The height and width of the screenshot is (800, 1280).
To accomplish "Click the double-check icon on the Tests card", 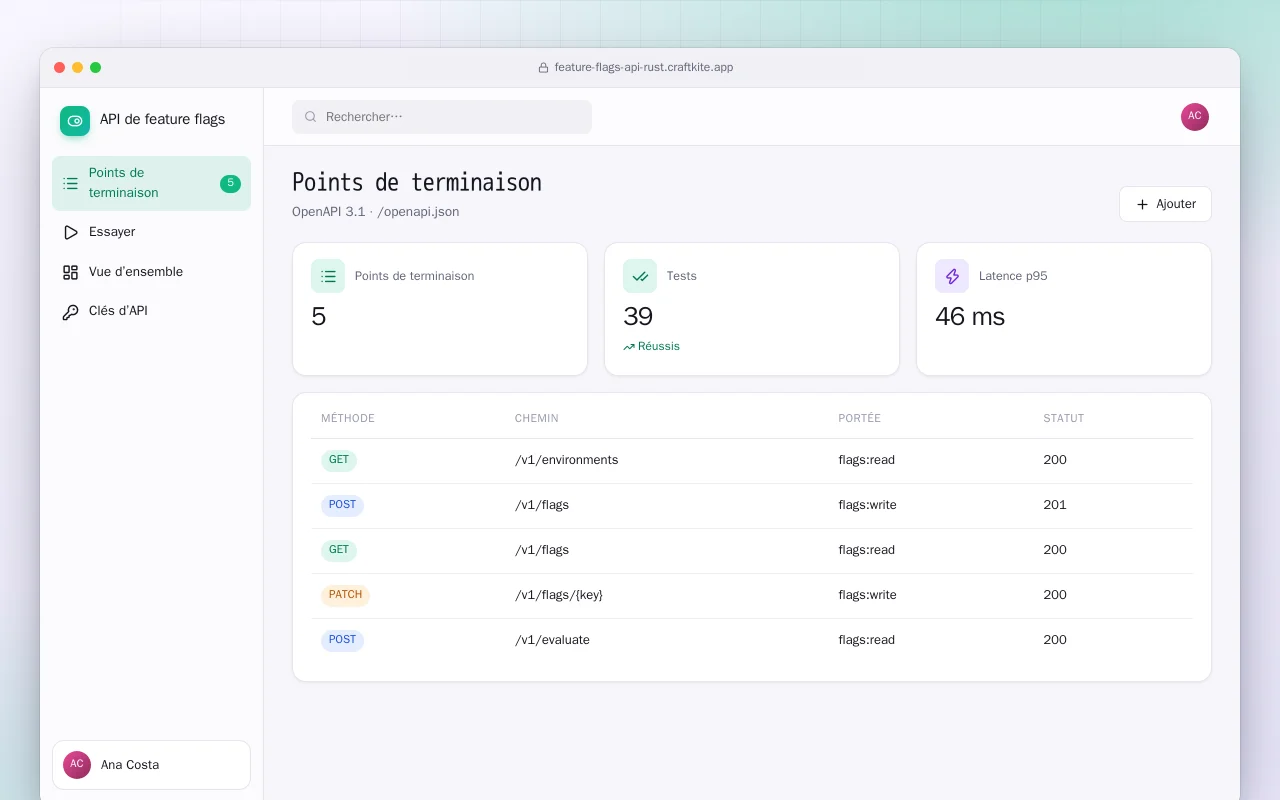I will click(x=640, y=276).
